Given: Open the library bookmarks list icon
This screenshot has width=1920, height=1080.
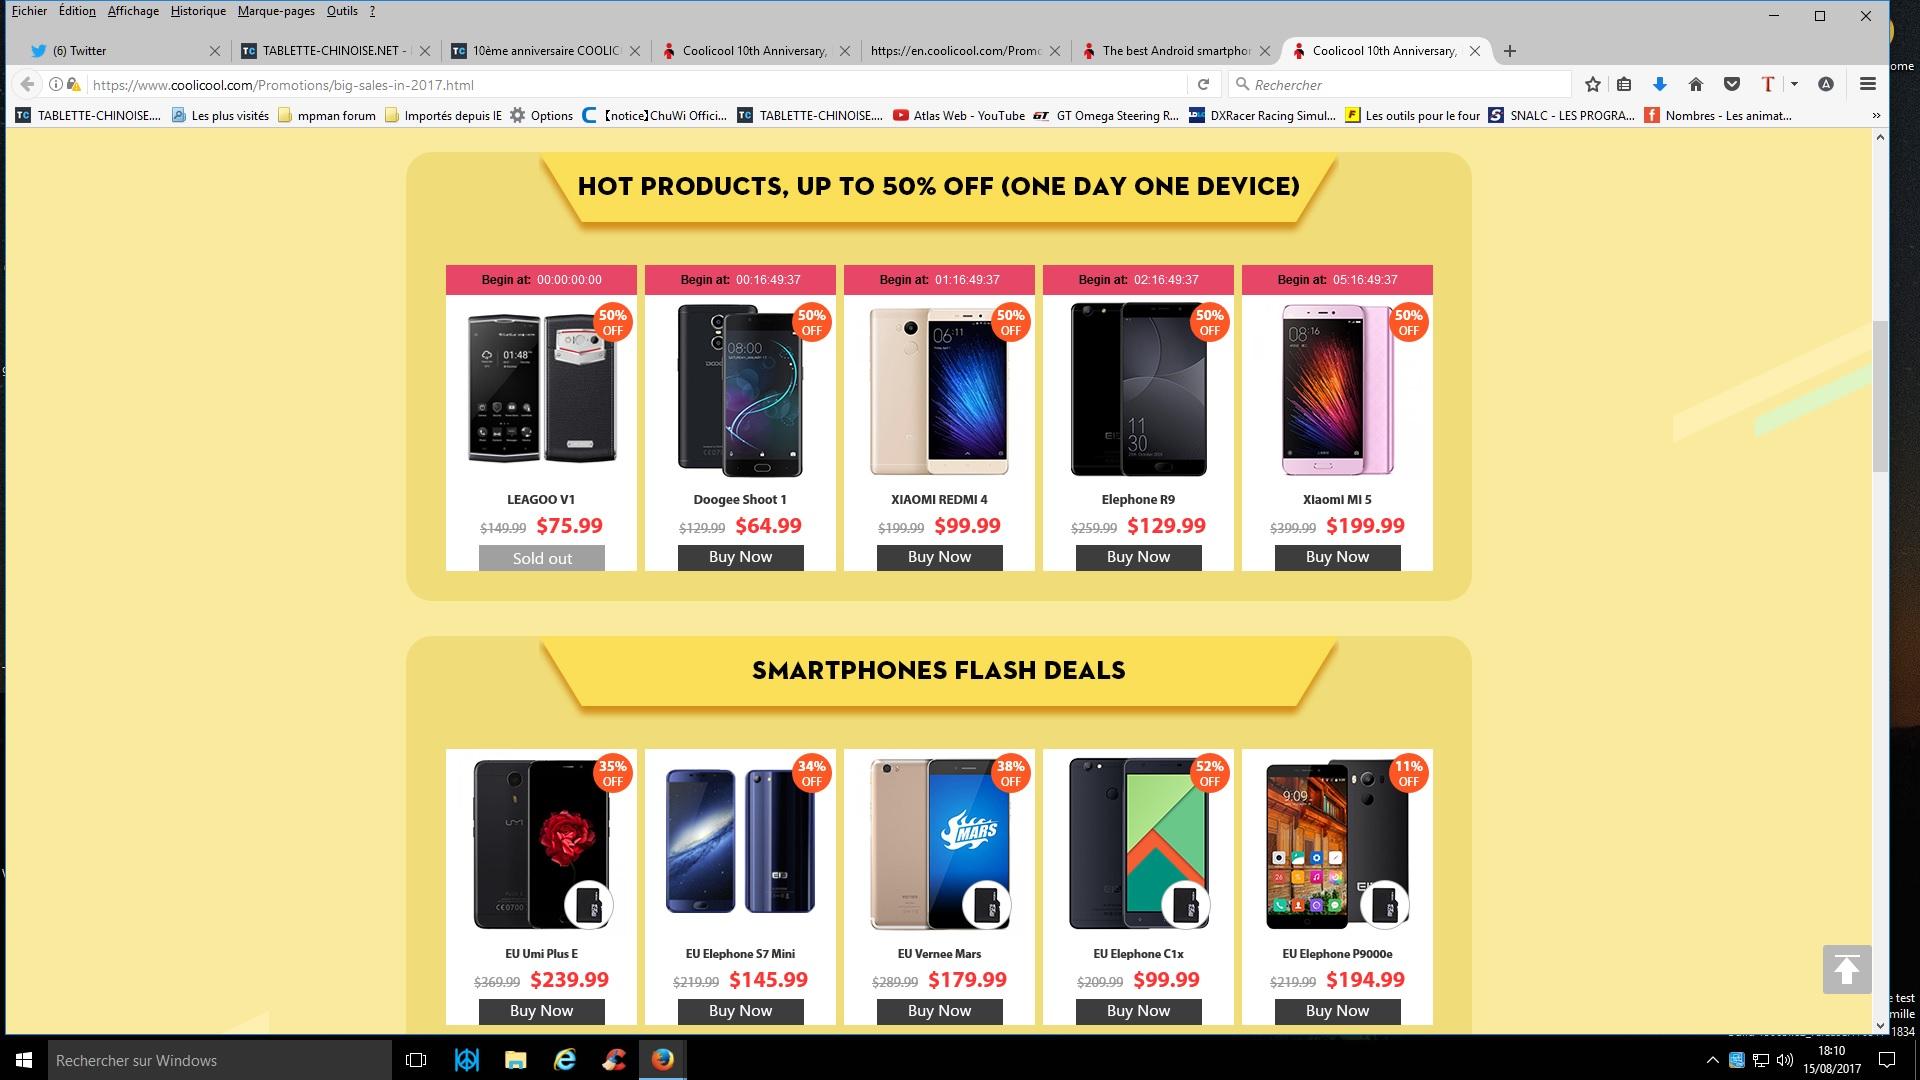Looking at the screenshot, I should pyautogui.click(x=1624, y=85).
